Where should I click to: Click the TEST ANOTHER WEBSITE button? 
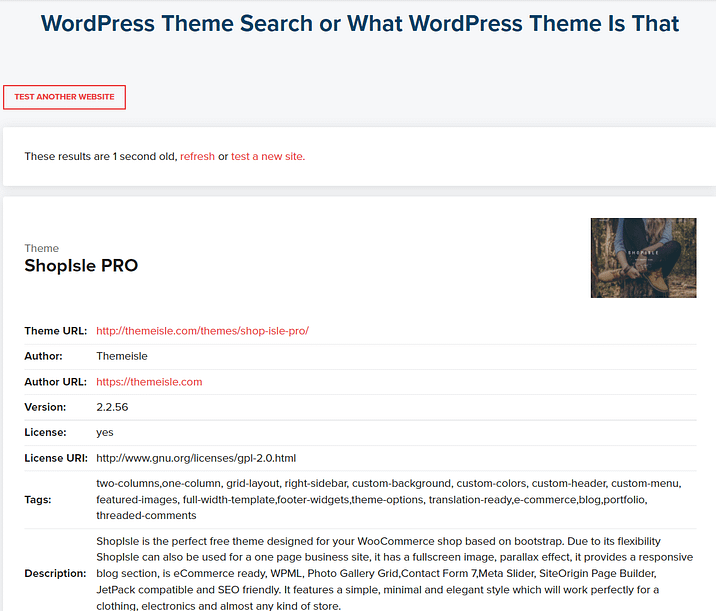[64, 97]
